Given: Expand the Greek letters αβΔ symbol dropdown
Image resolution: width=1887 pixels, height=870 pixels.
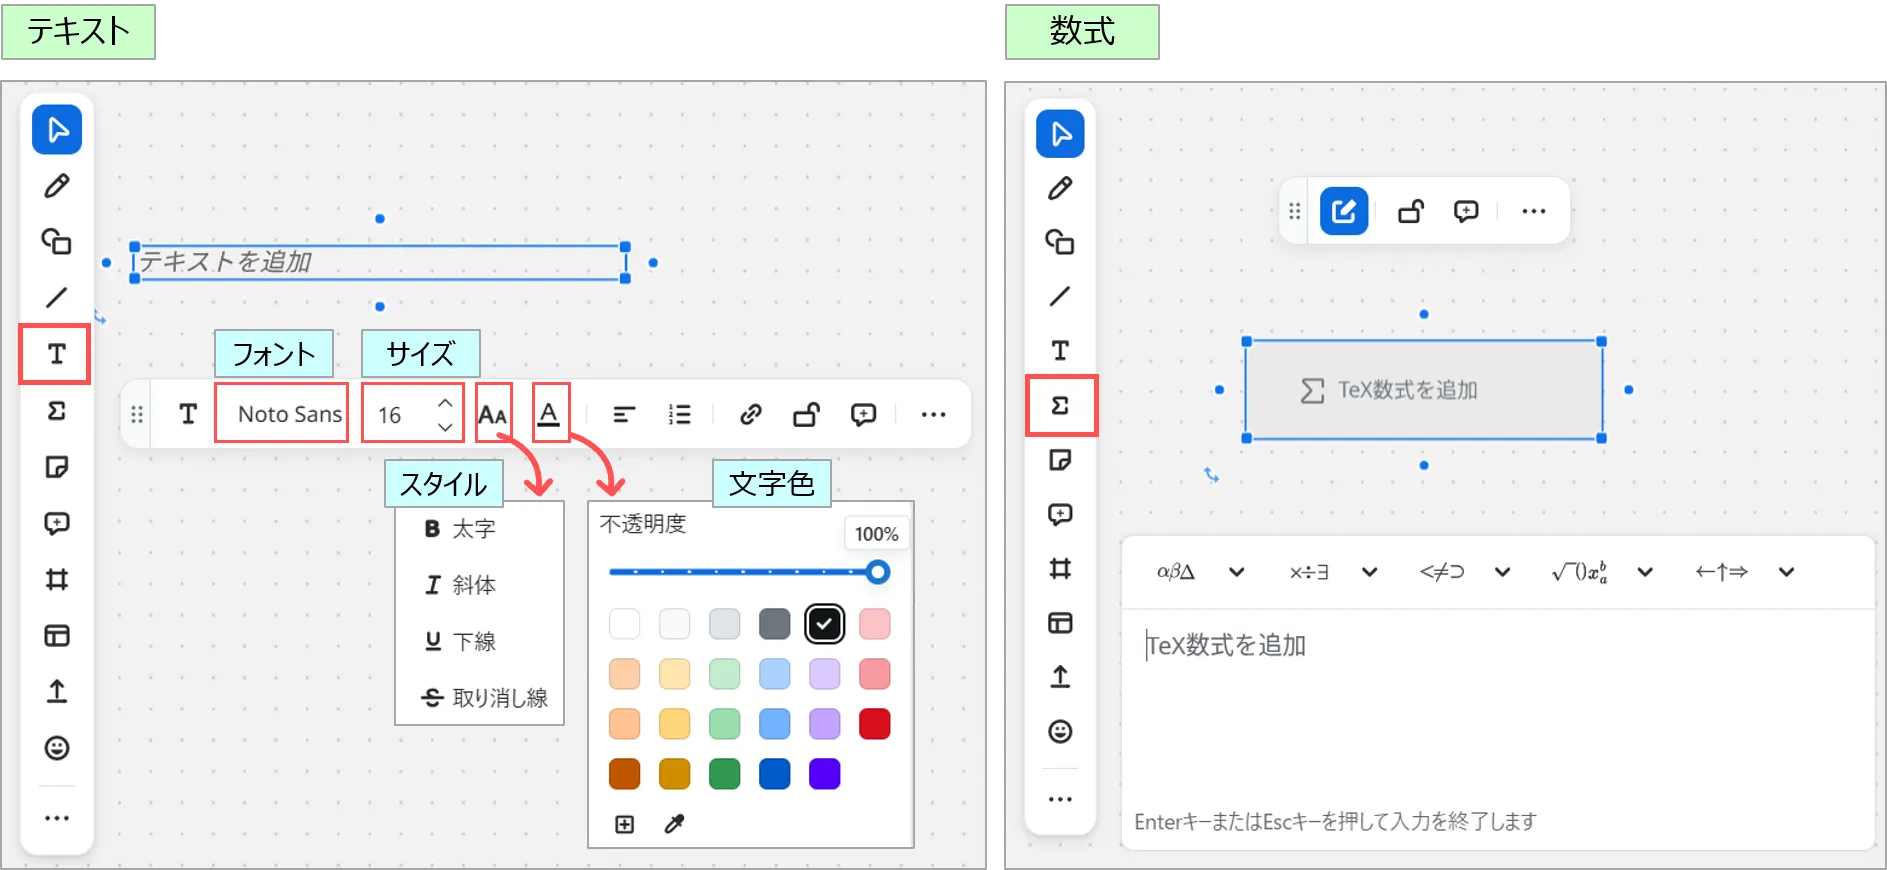Looking at the screenshot, I should pyautogui.click(x=1236, y=572).
